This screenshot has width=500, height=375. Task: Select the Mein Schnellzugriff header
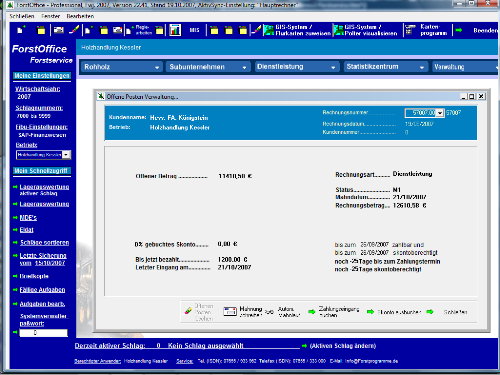click(41, 171)
